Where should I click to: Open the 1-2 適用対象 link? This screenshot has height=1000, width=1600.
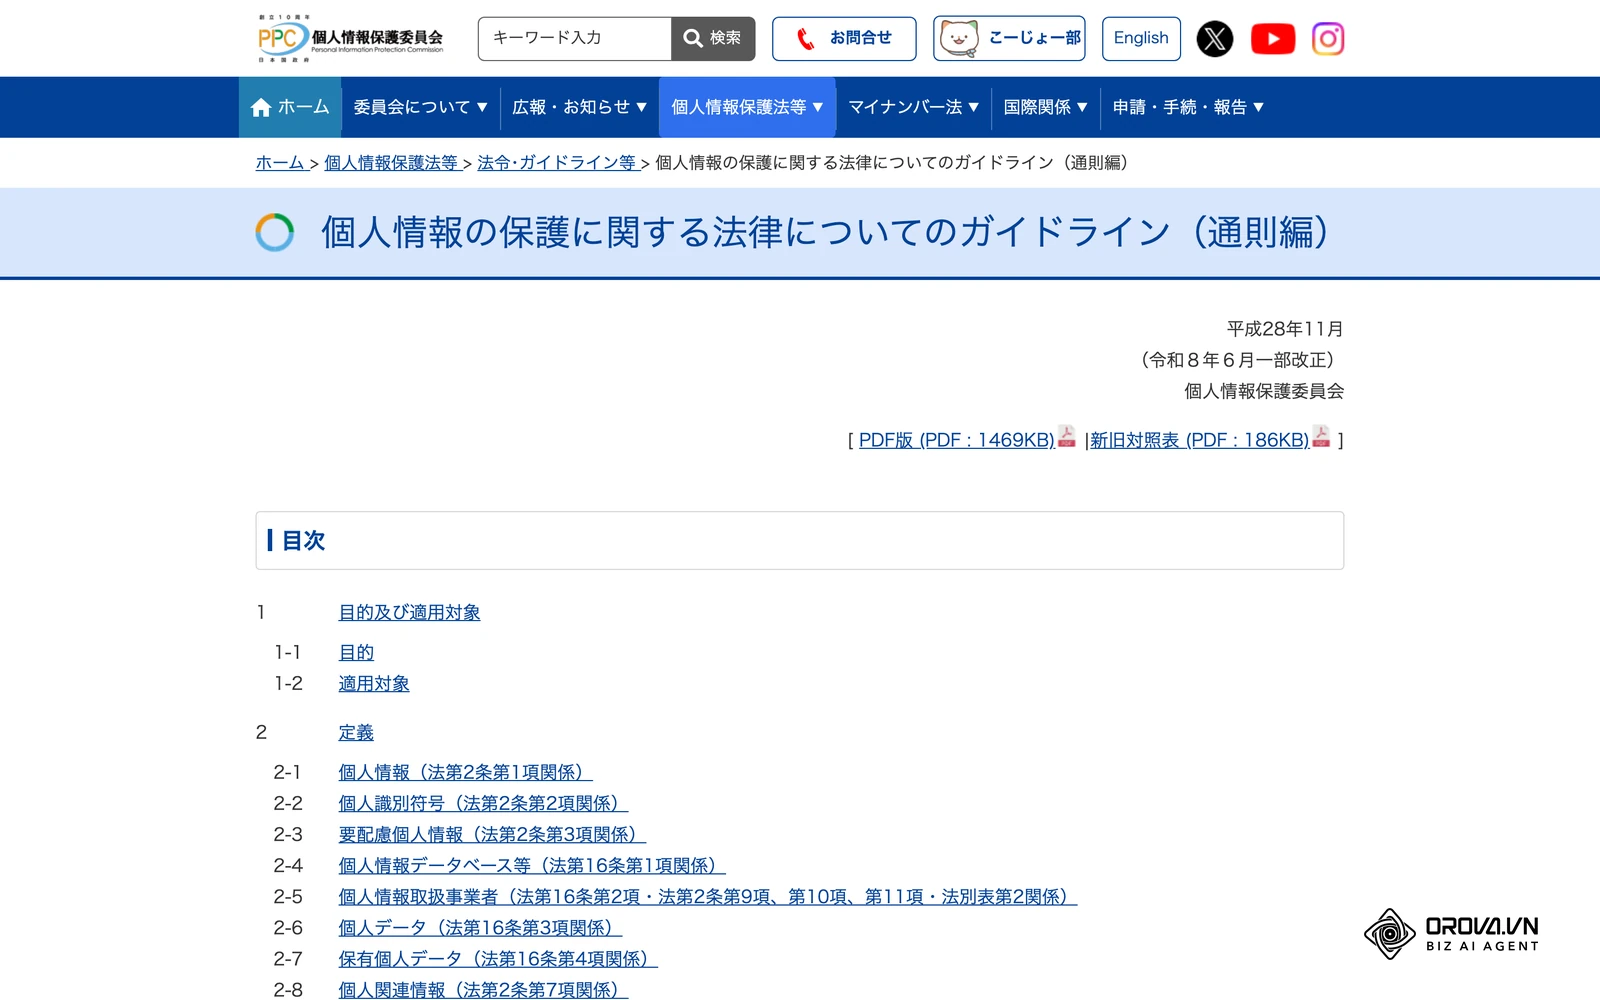374,683
